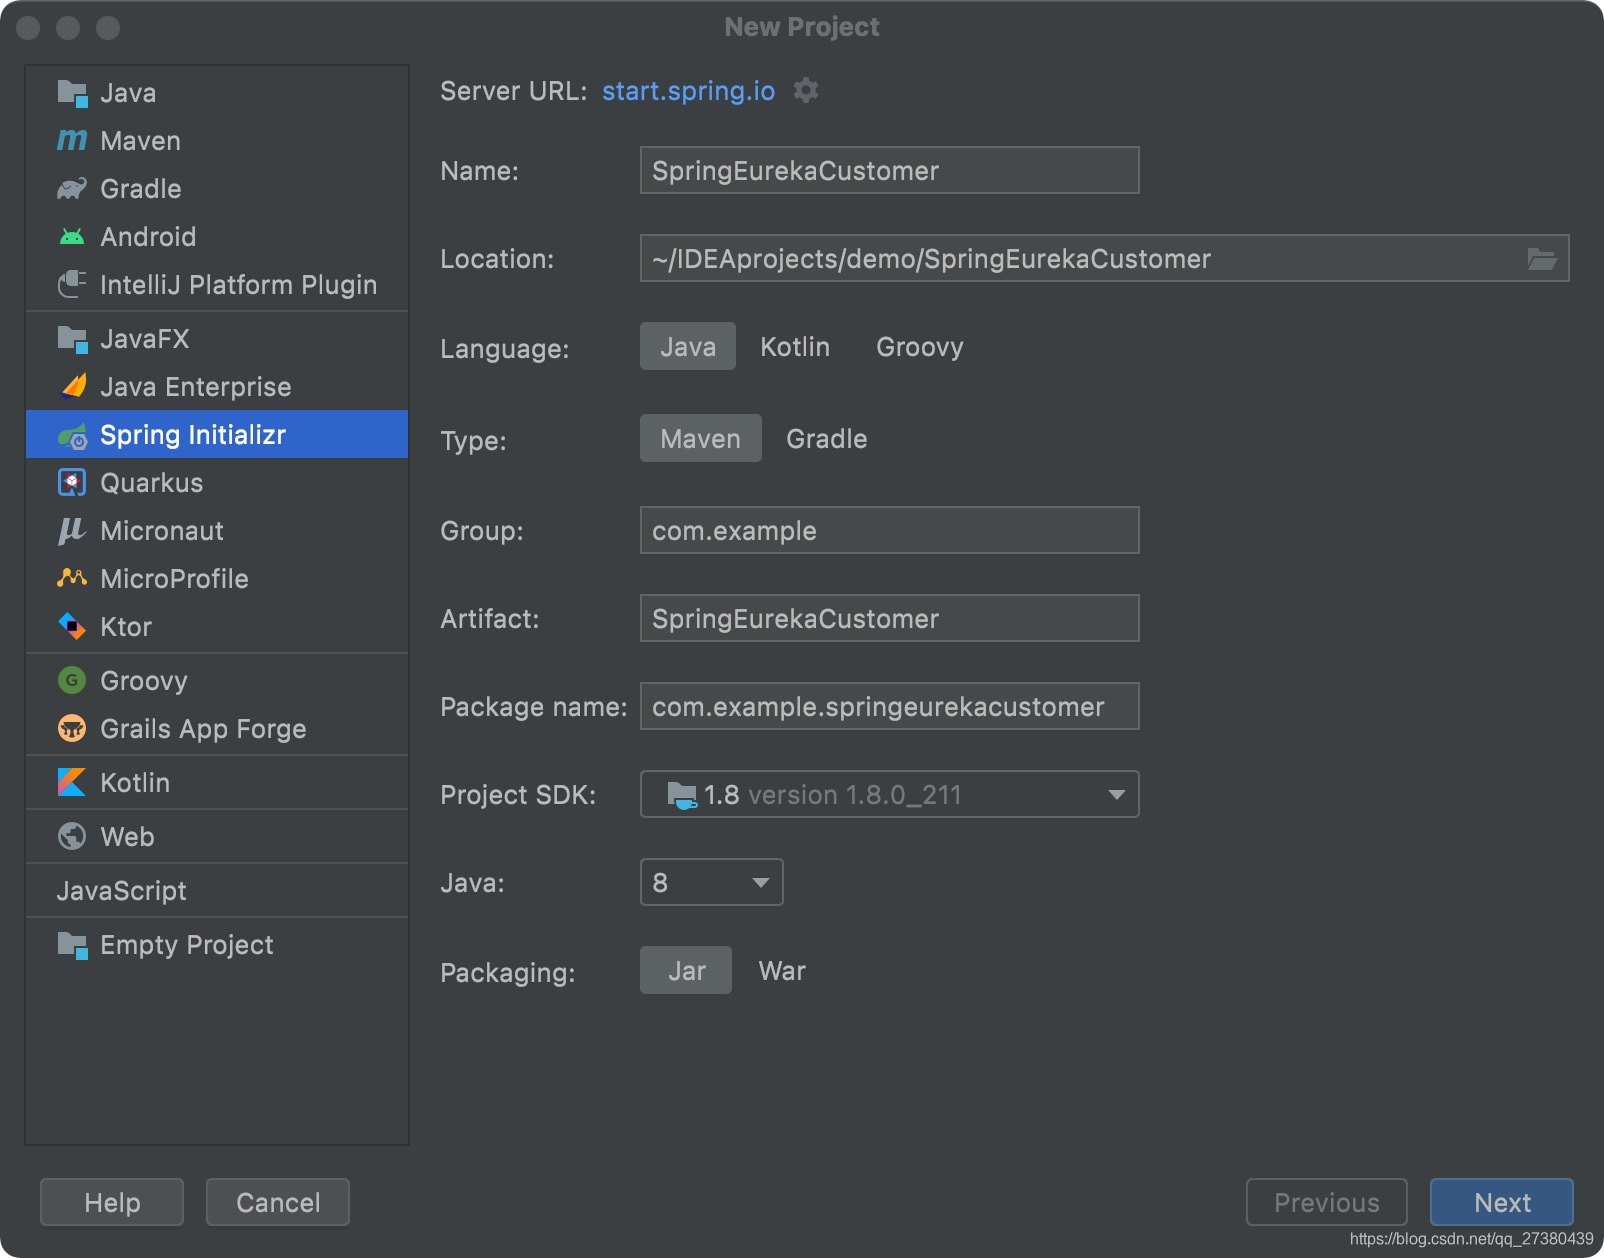Viewport: 1604px width, 1258px height.
Task: Click the Cancel button
Action: click(278, 1202)
